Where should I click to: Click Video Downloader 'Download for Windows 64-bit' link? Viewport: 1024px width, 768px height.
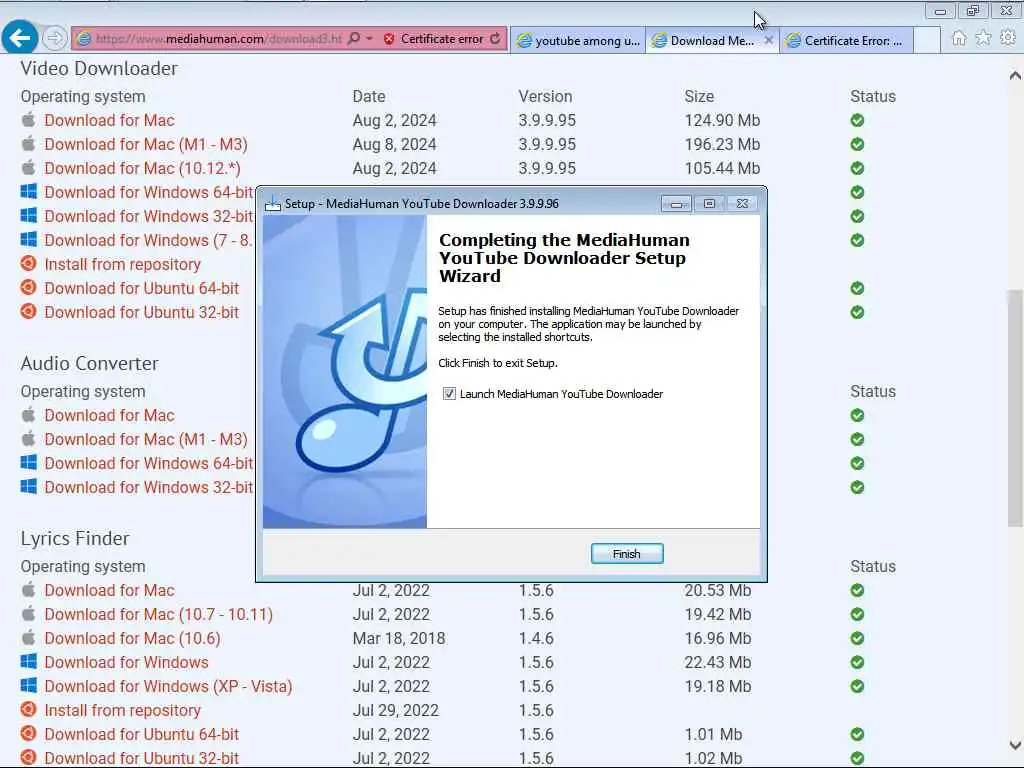coord(149,193)
